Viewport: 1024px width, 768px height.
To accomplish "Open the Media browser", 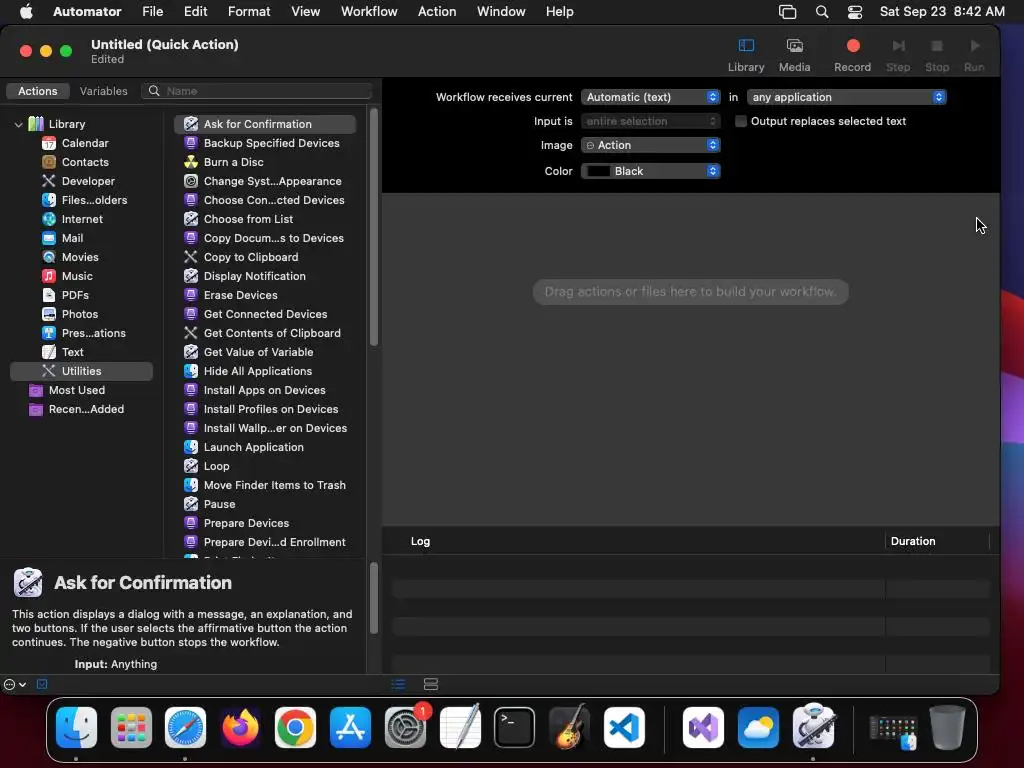I will click(x=794, y=55).
